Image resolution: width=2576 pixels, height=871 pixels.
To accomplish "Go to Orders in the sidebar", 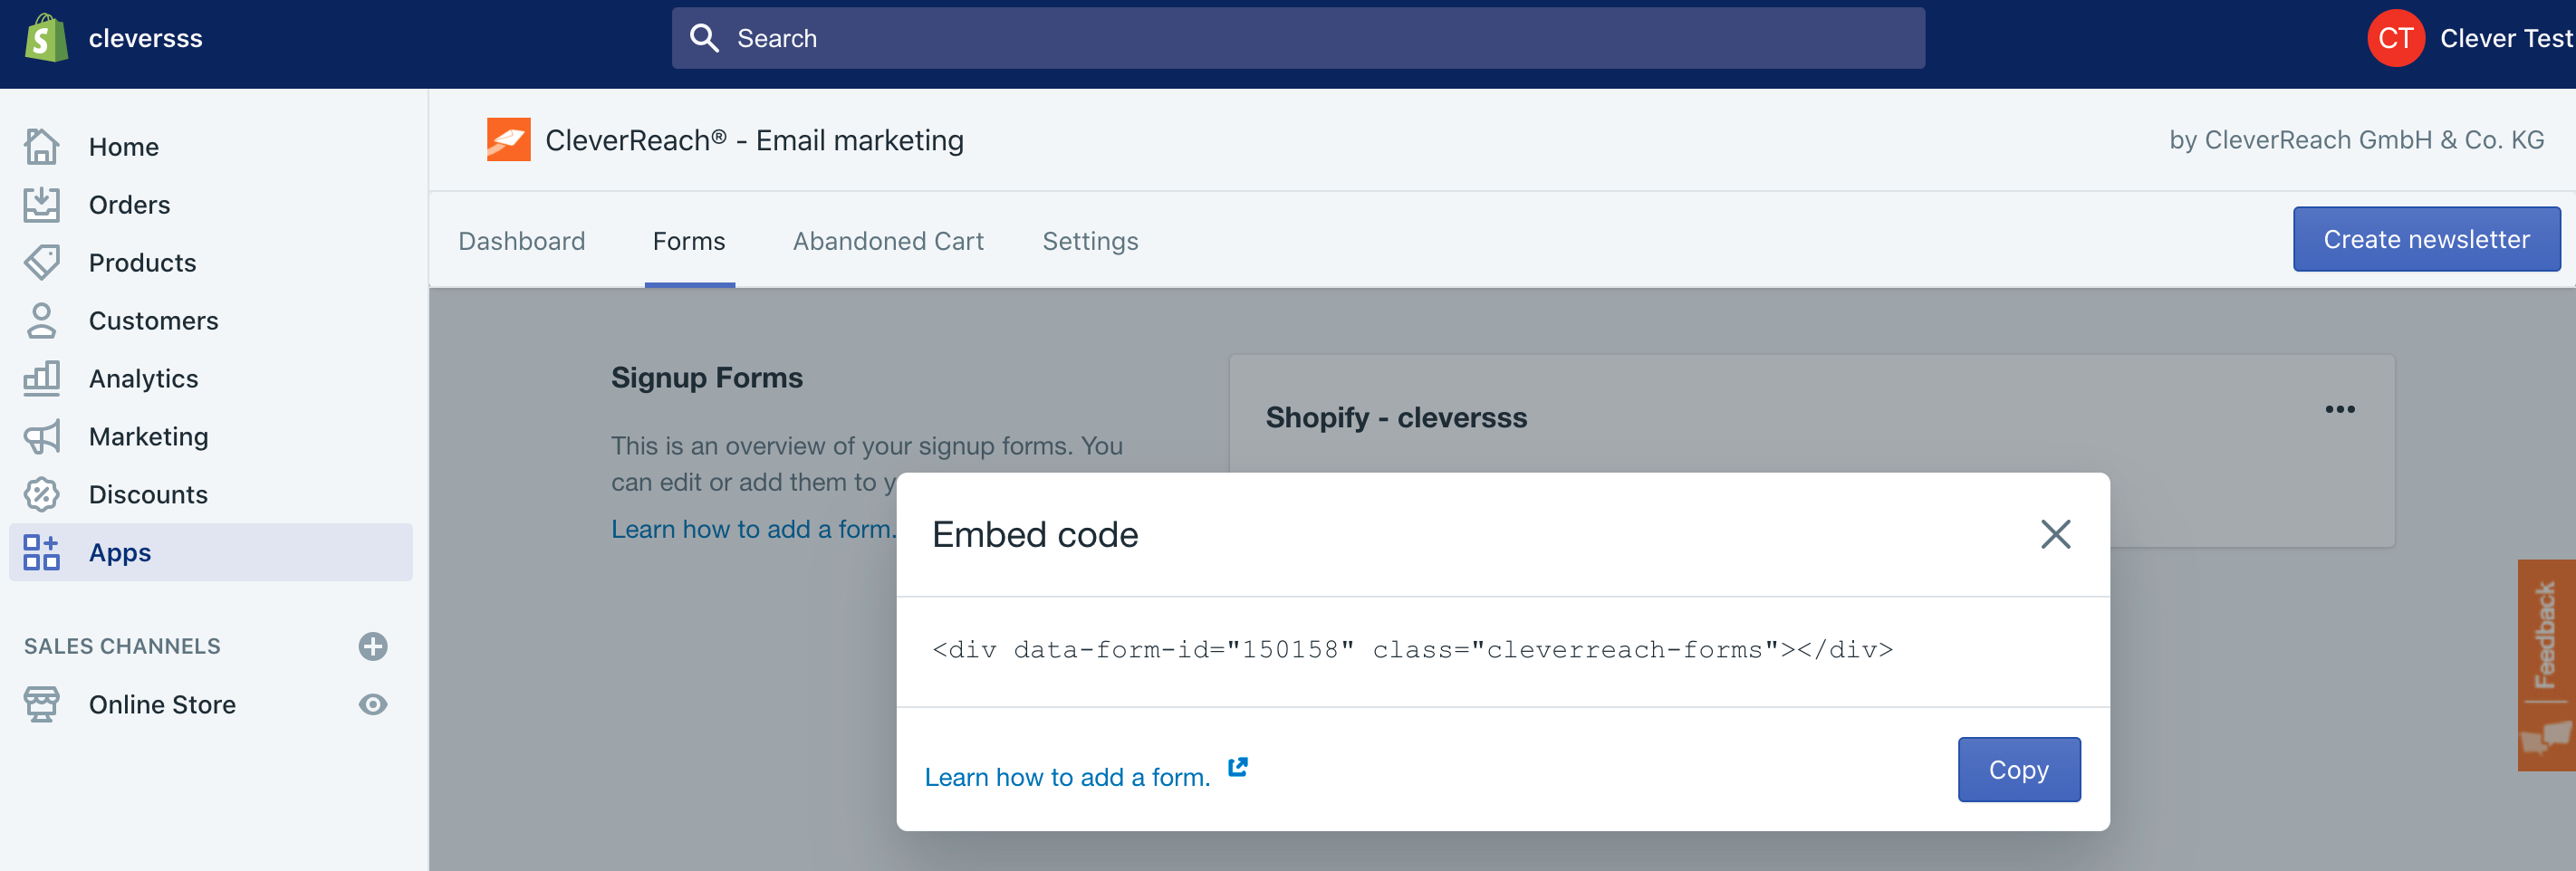I will (129, 205).
